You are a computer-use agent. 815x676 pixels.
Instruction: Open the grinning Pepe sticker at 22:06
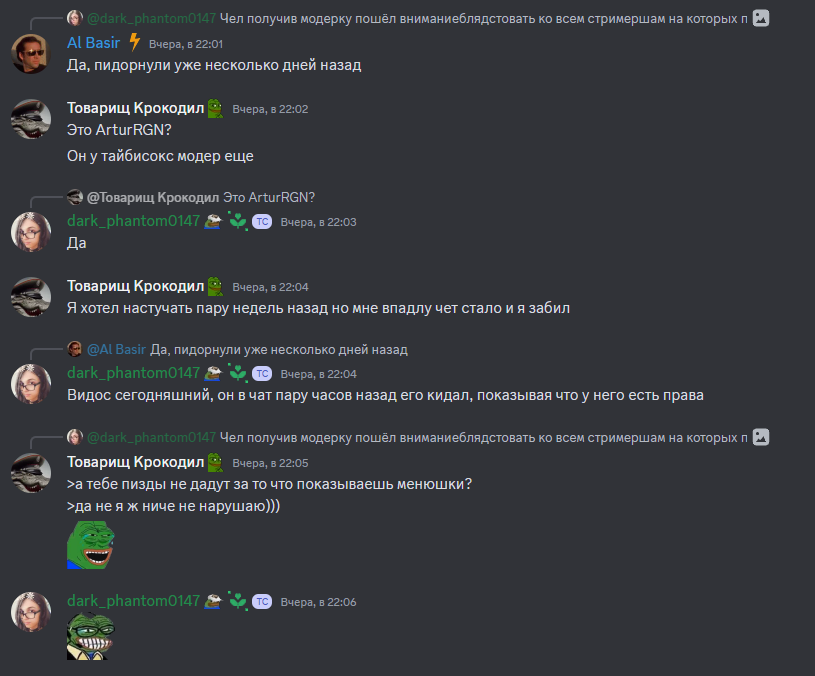pos(90,636)
